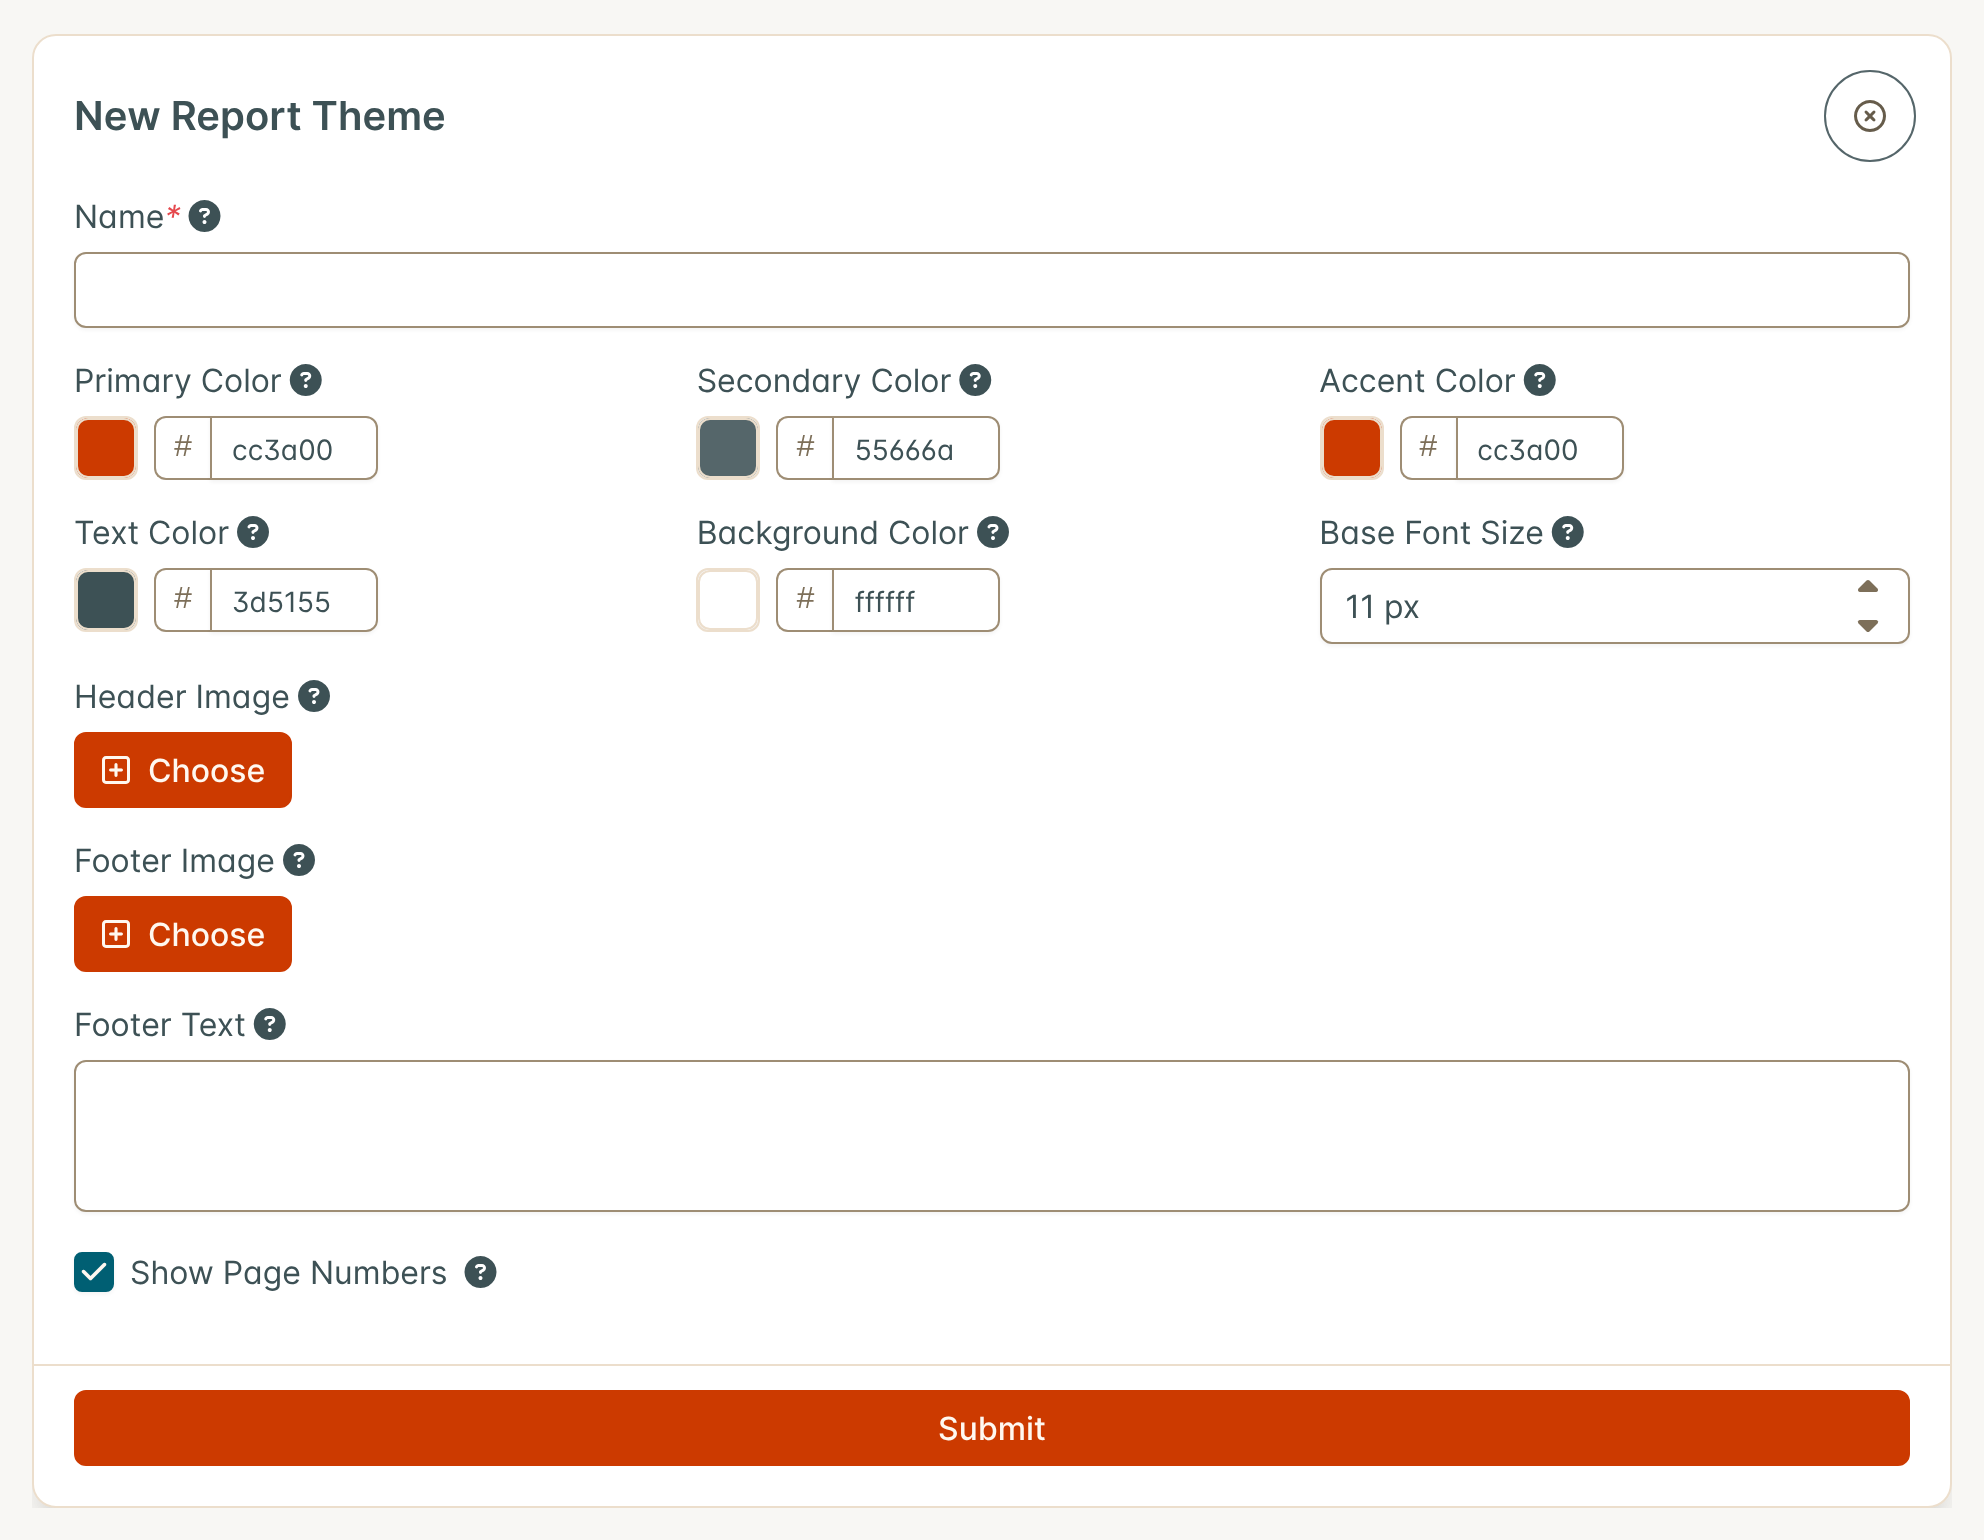Open help icon beside Header Image
Image resolution: width=1984 pixels, height=1540 pixels.
[314, 696]
